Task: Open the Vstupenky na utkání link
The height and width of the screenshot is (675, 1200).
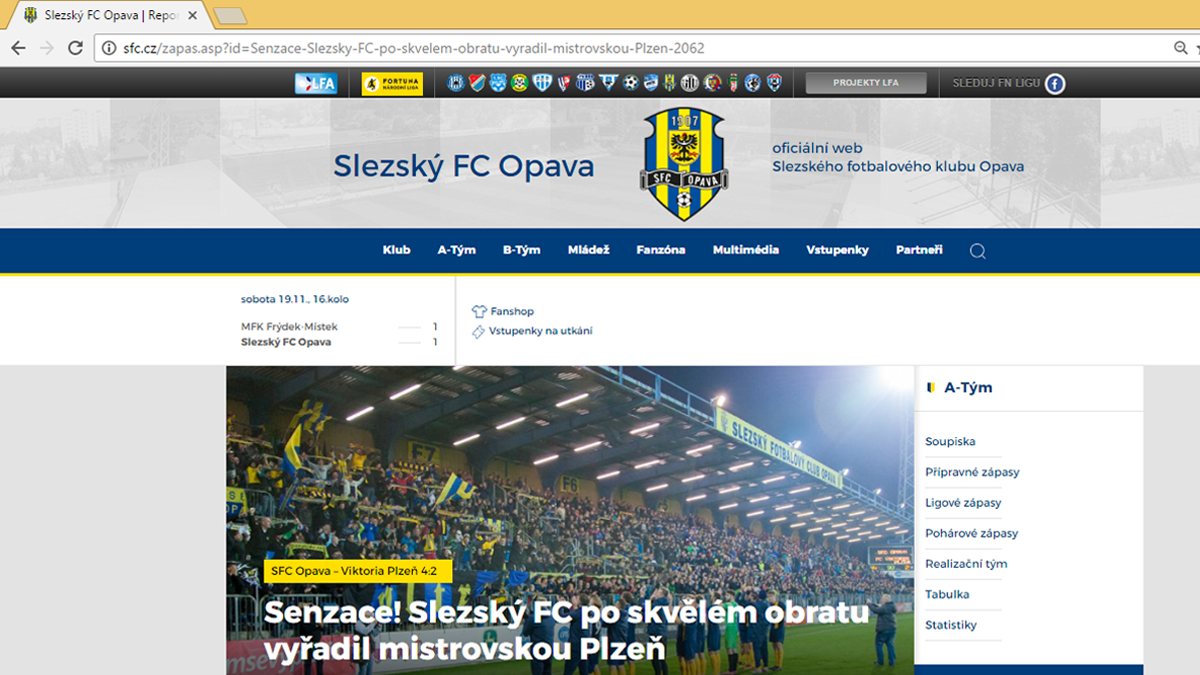Action: (540, 331)
